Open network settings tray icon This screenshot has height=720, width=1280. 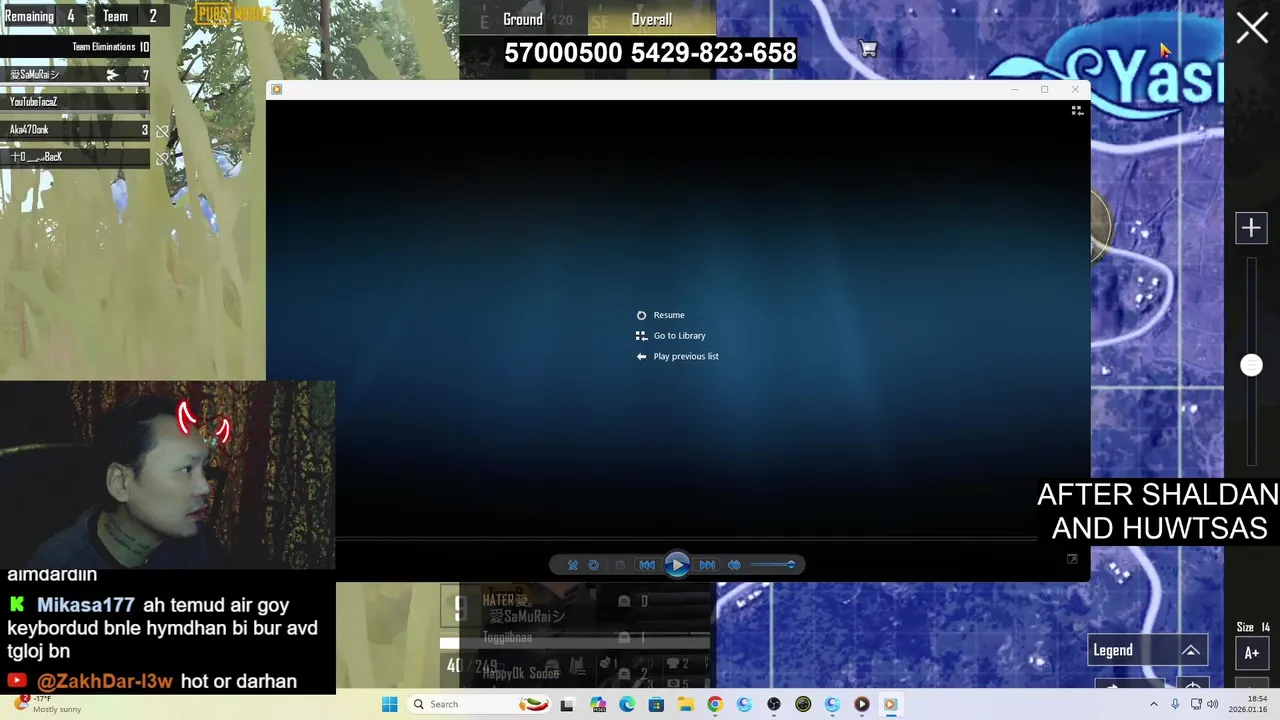tap(1196, 704)
